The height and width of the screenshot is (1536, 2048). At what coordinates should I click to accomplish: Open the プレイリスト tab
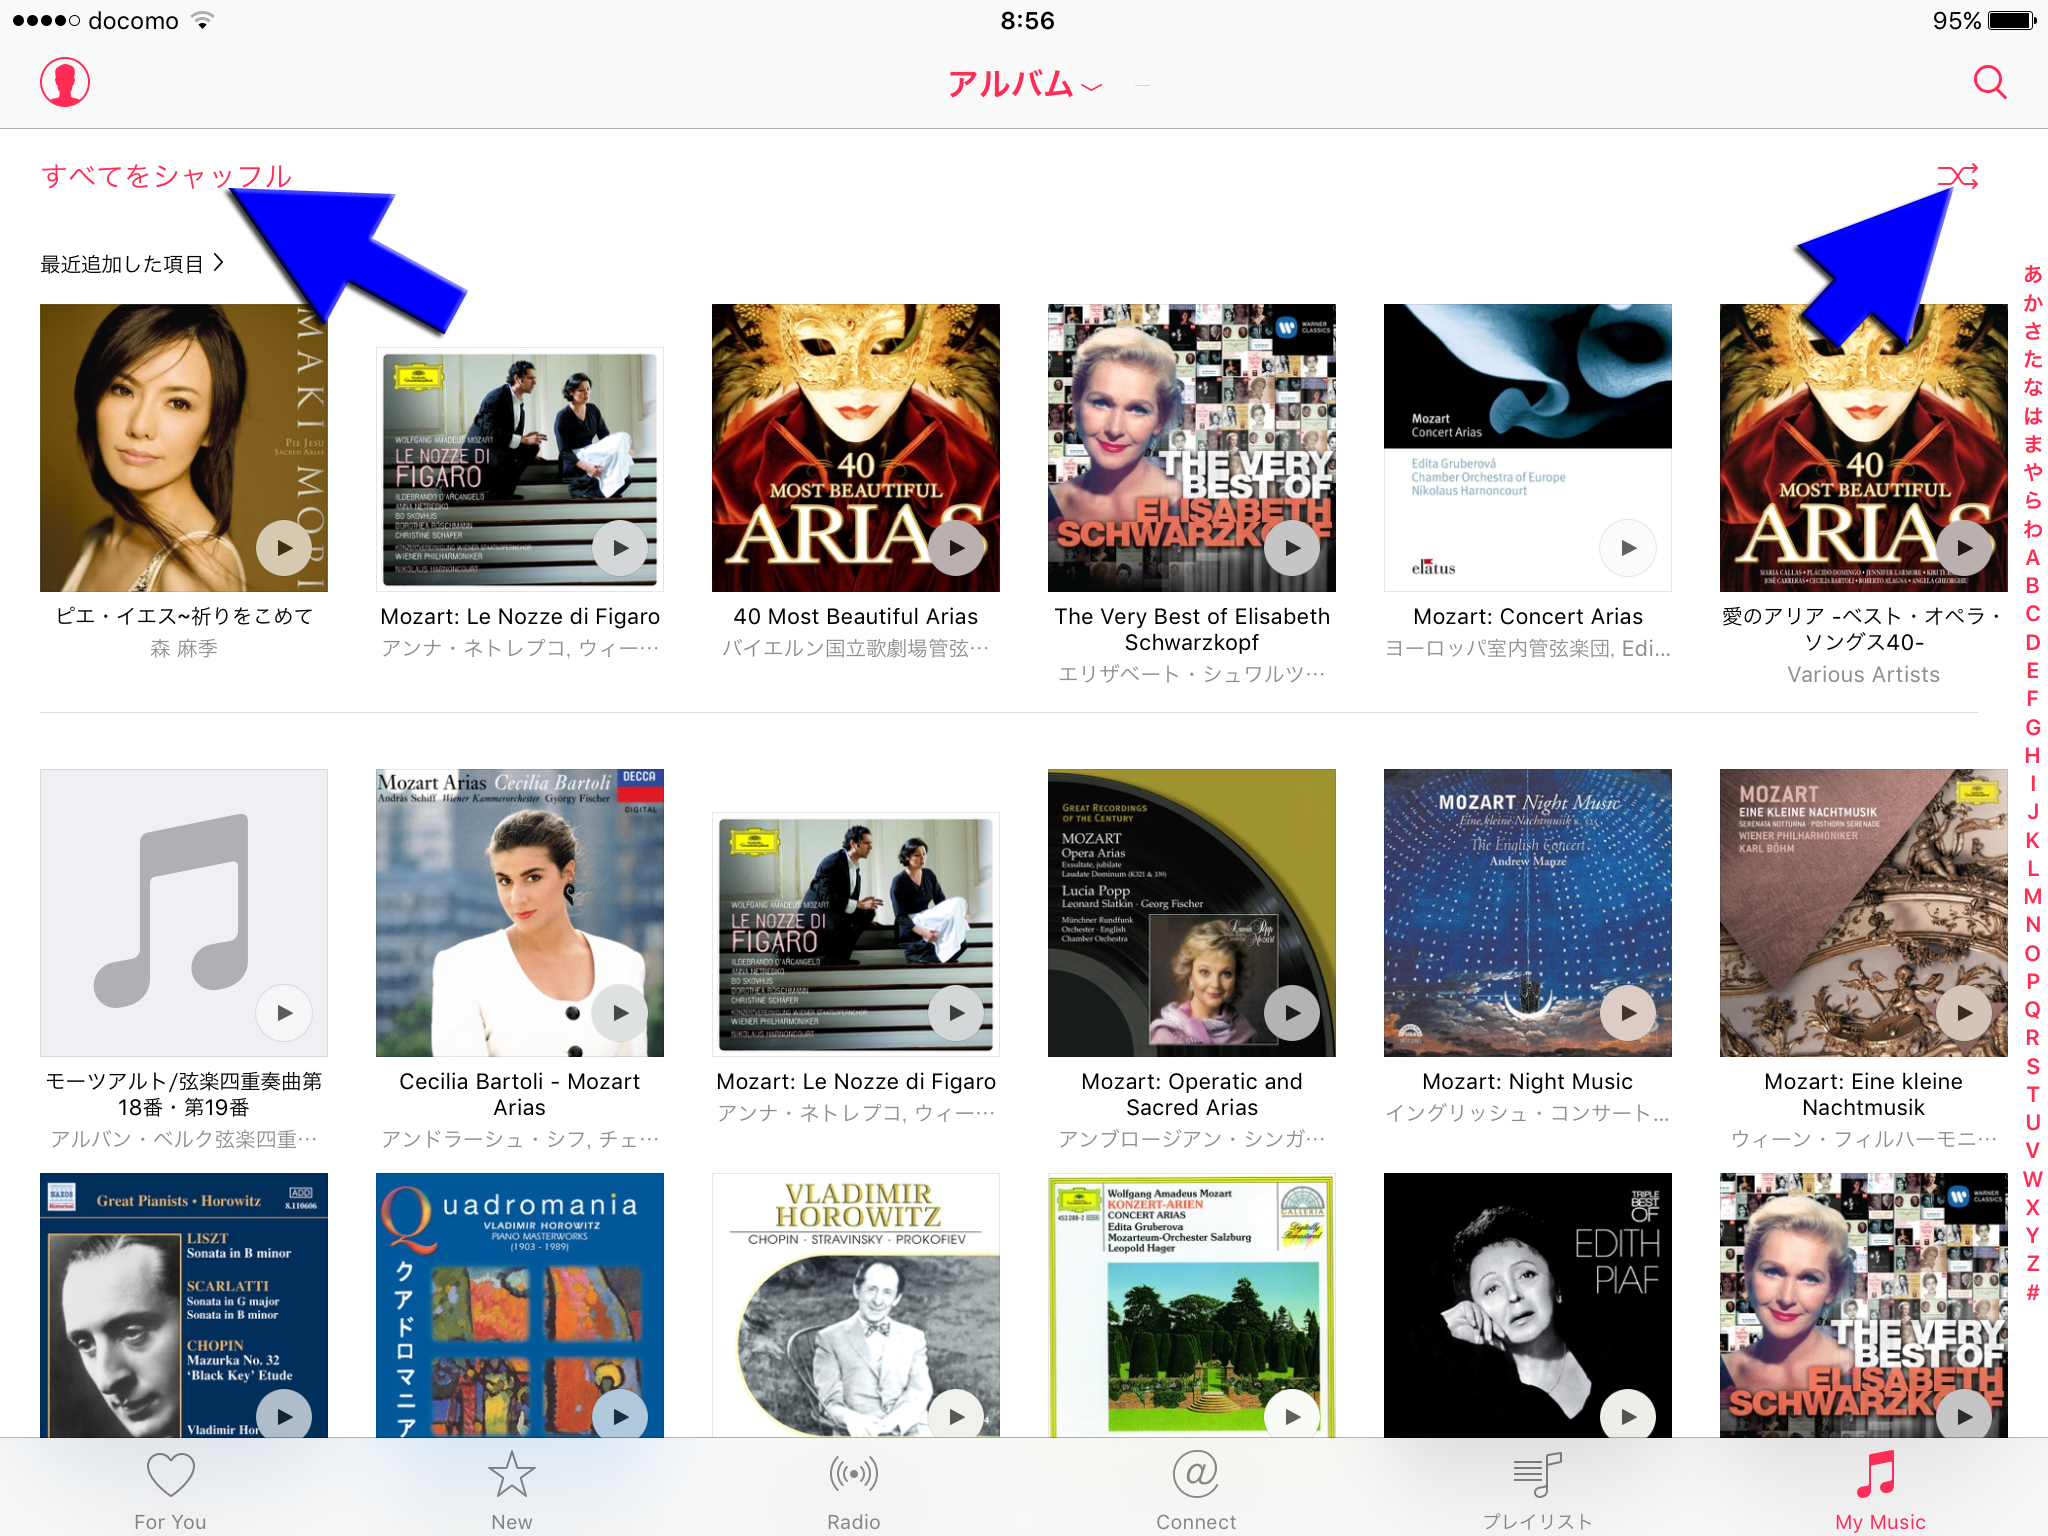point(1537,1490)
